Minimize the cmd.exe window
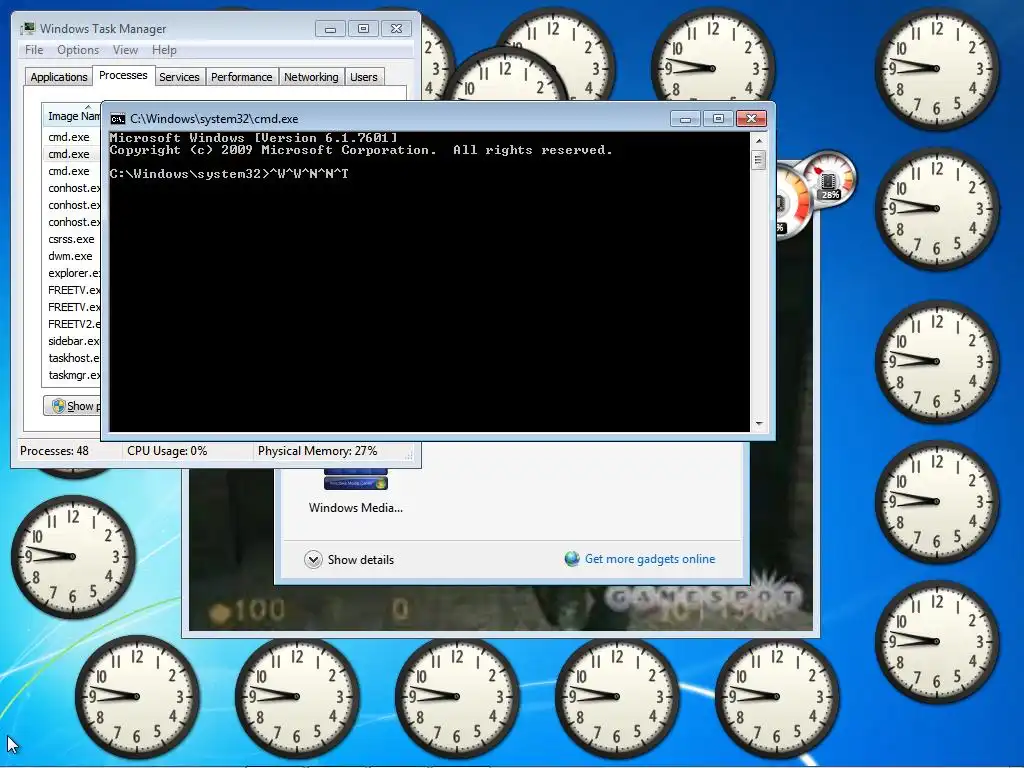This screenshot has height=768, width=1024. pyautogui.click(x=685, y=119)
